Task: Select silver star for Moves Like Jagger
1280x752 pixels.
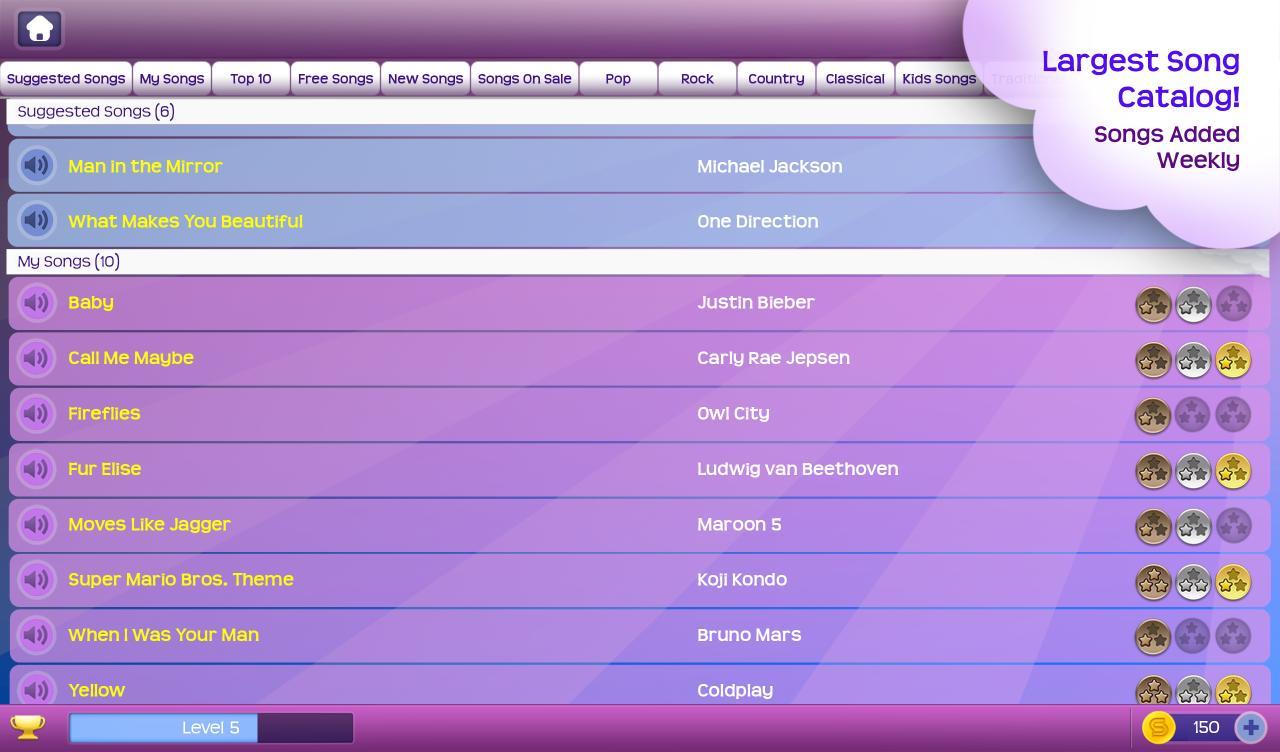Action: (x=1193, y=526)
